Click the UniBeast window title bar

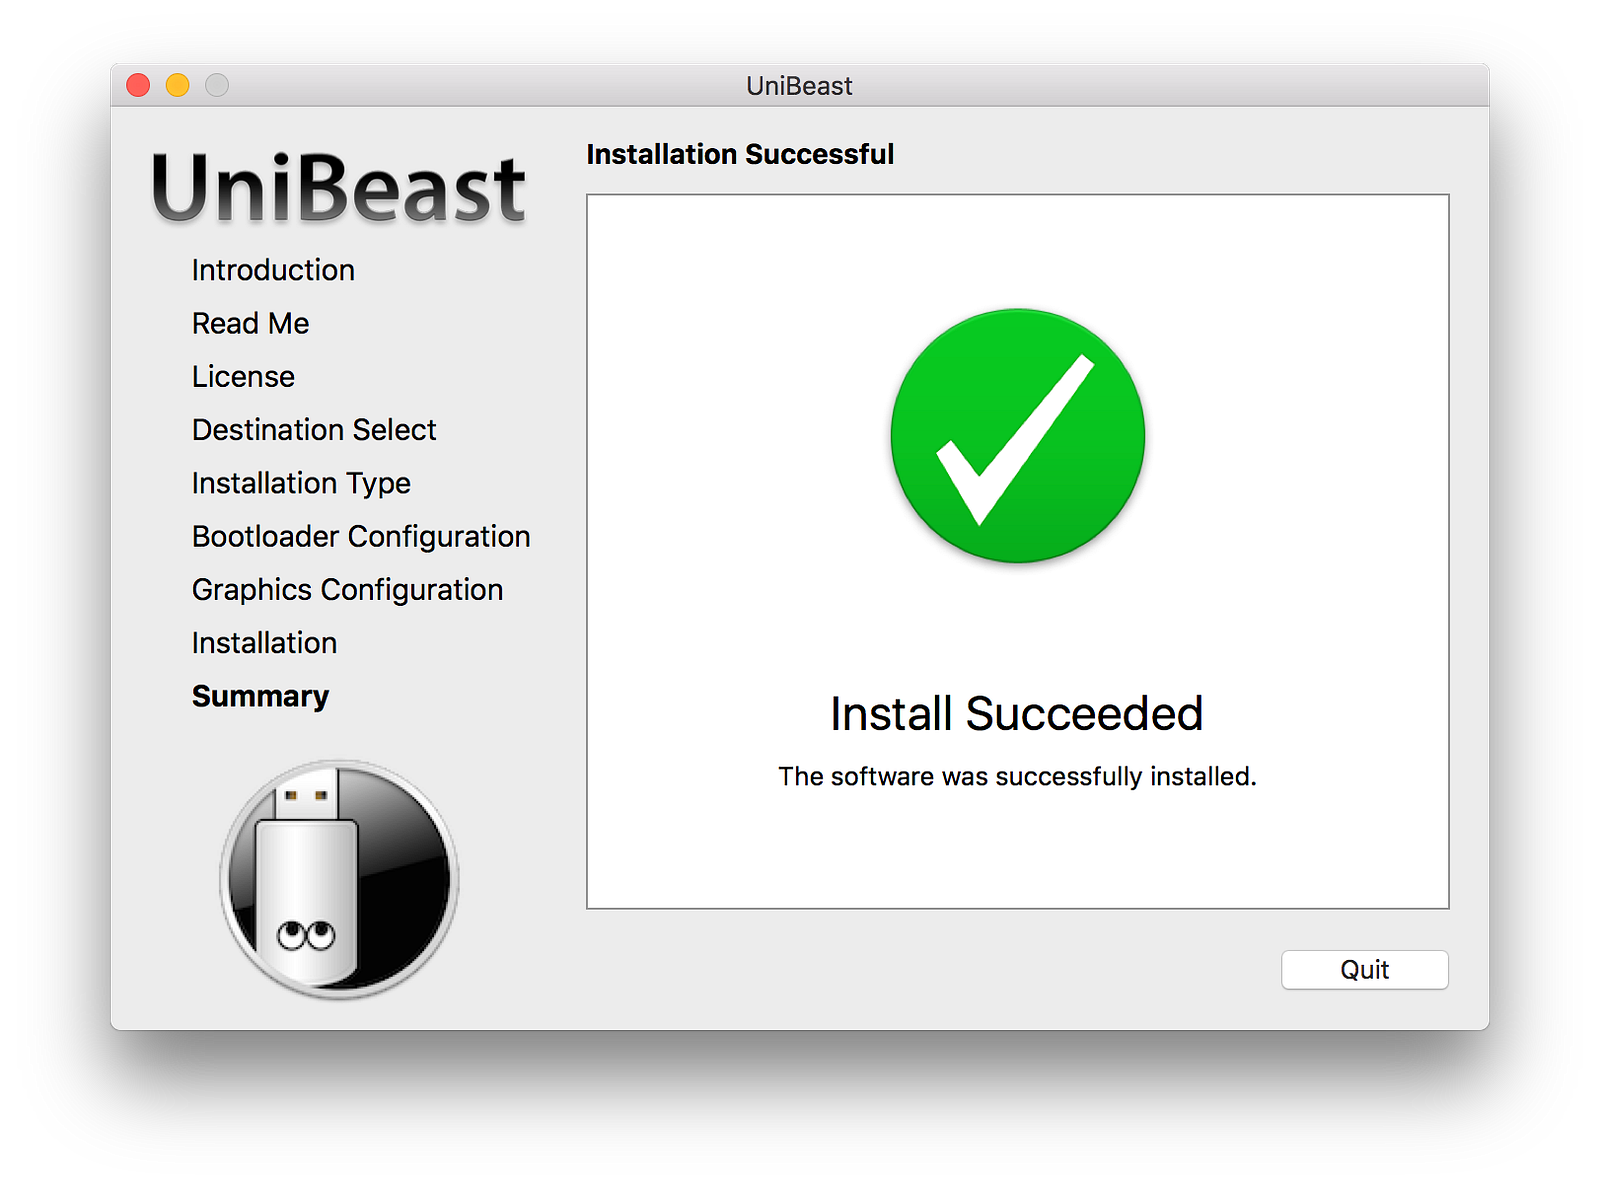[799, 86]
